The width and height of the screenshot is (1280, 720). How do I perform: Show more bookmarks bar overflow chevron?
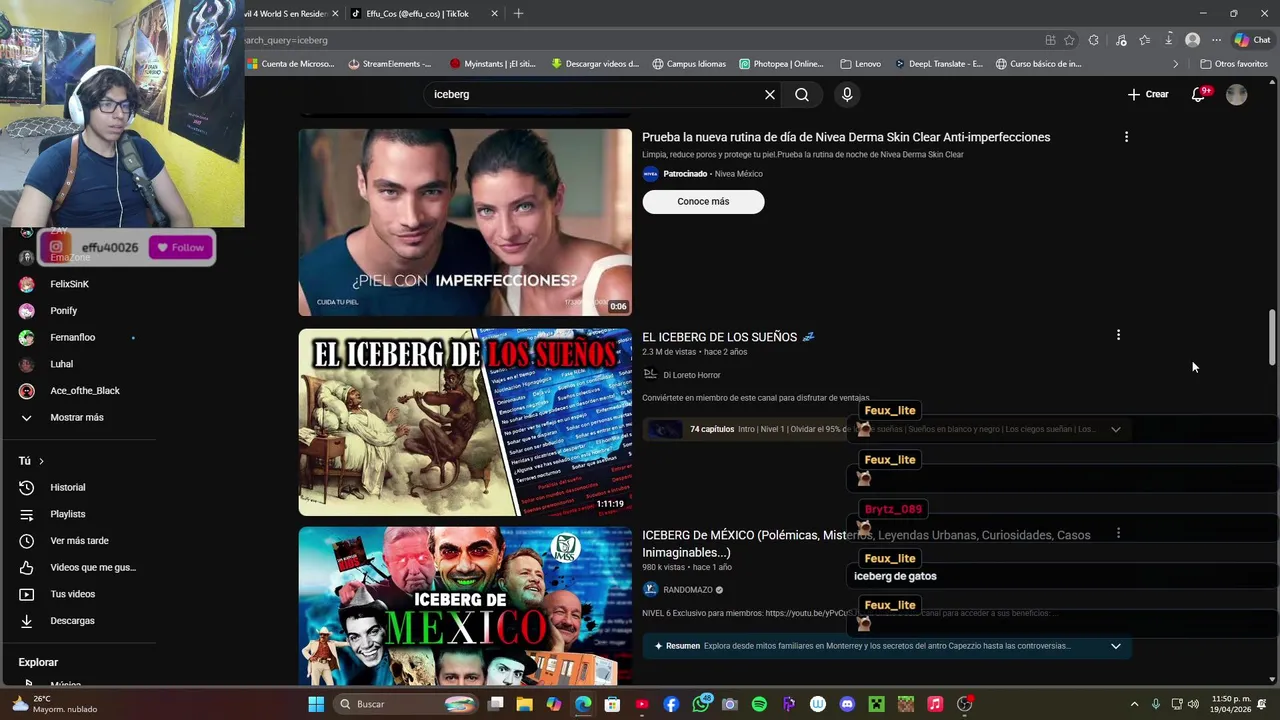tap(1175, 64)
